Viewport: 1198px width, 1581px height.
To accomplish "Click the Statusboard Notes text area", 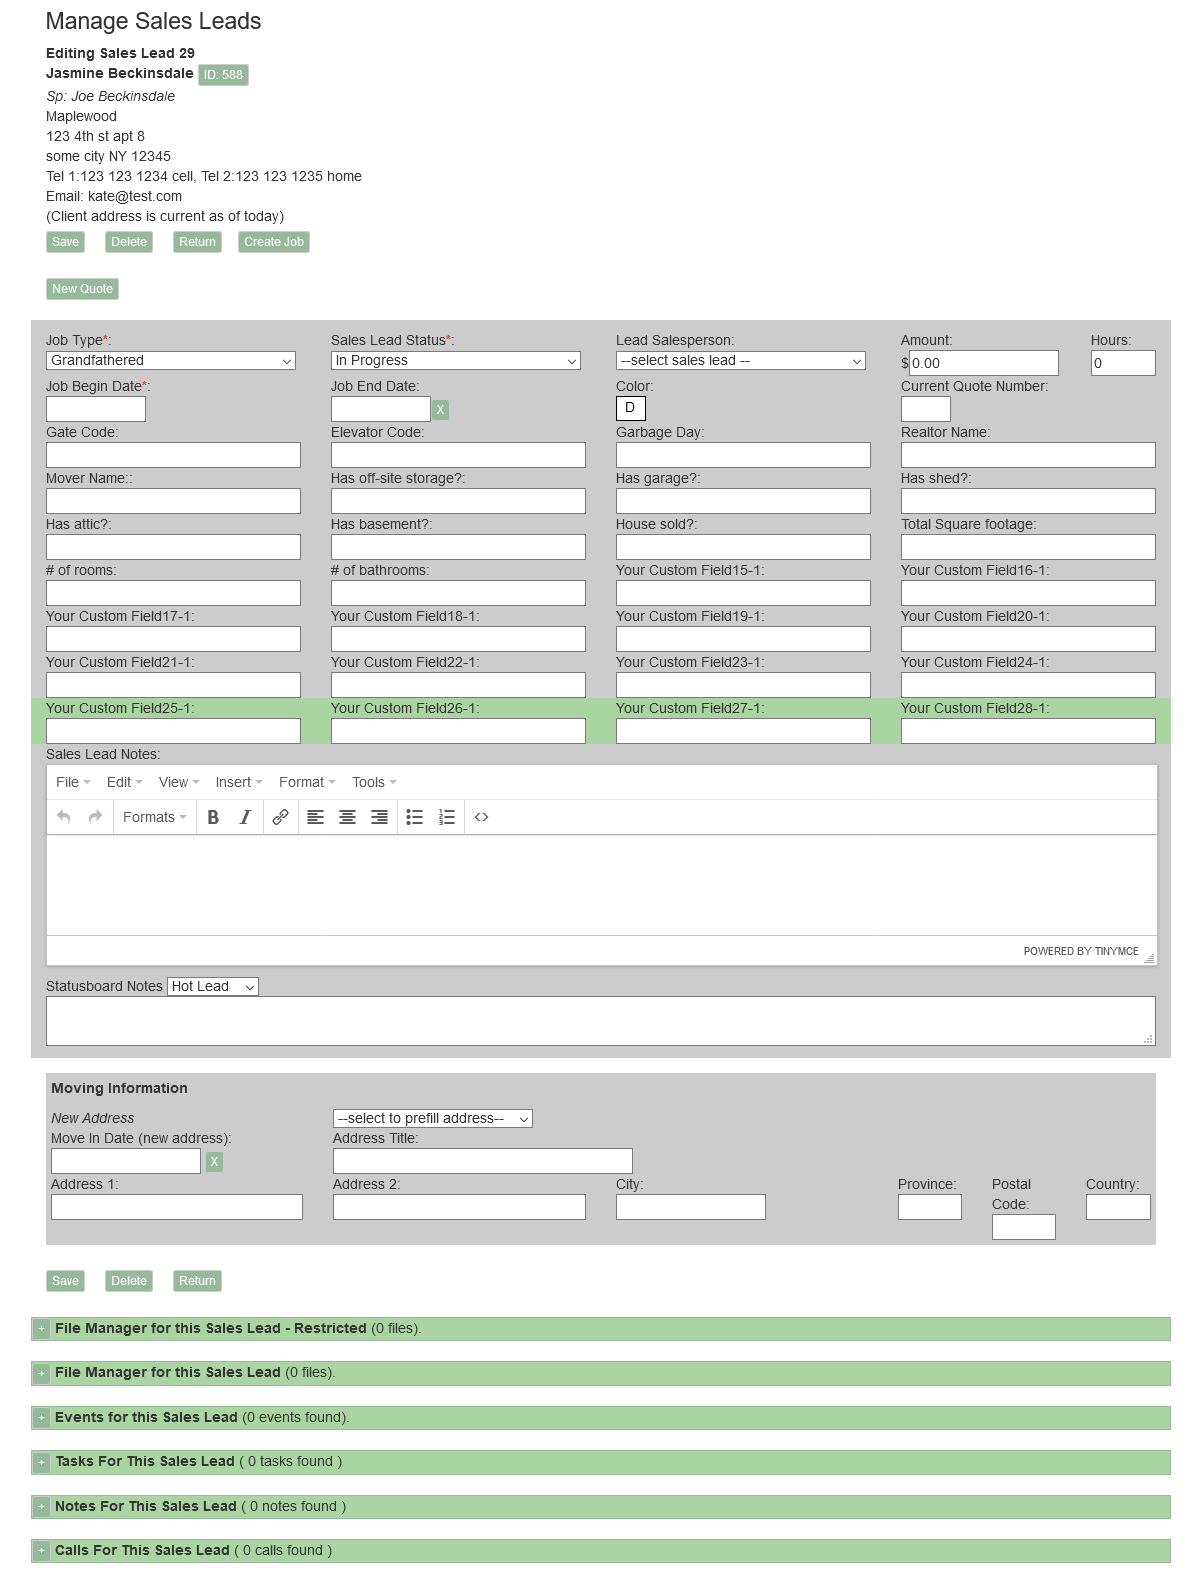I will 601,1021.
